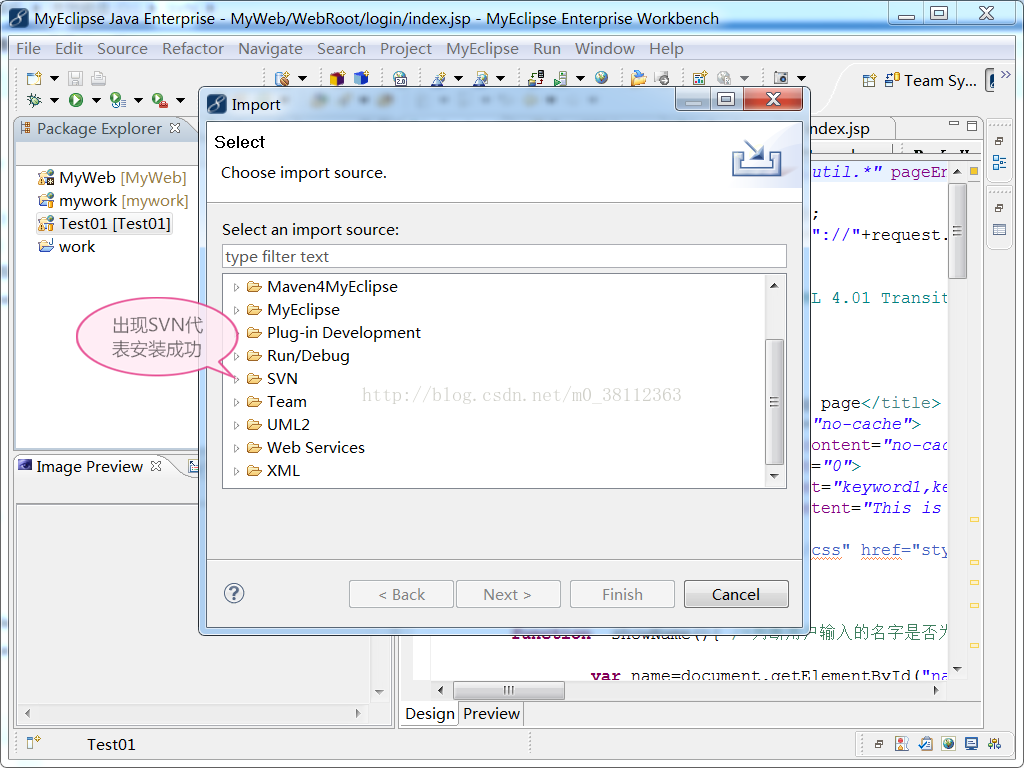The image size is (1024, 768).
Task: Select Plug-in Development import source
Action: pyautogui.click(x=344, y=333)
